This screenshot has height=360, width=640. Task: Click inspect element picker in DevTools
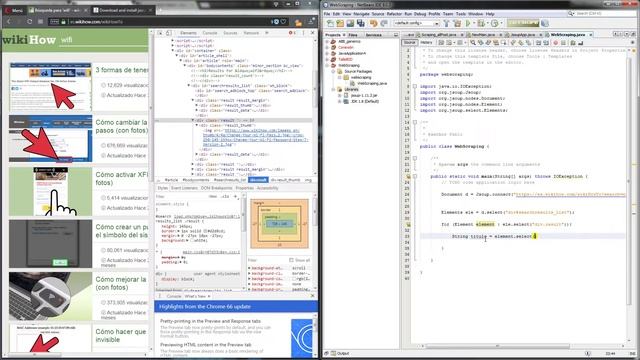160,33
